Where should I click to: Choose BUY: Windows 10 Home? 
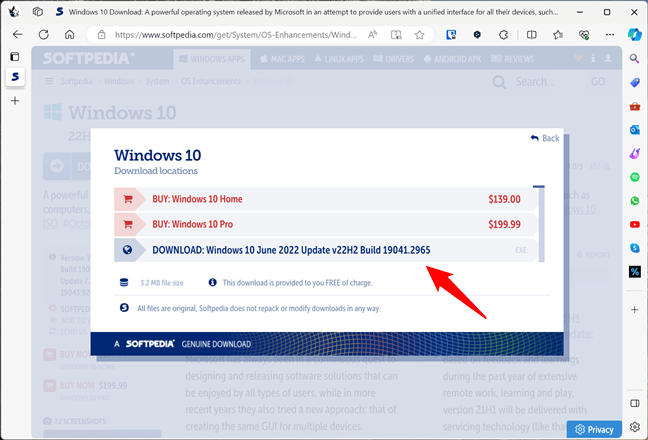(326, 199)
